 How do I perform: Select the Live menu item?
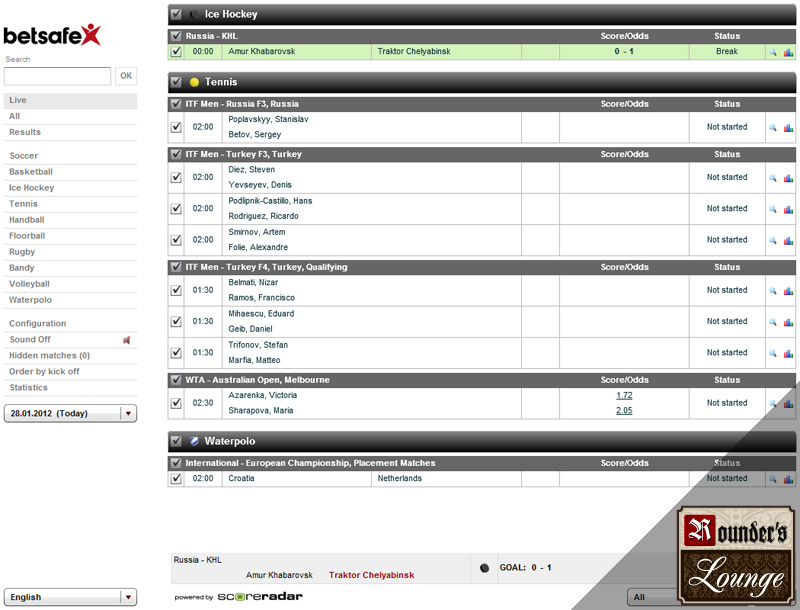(70, 100)
